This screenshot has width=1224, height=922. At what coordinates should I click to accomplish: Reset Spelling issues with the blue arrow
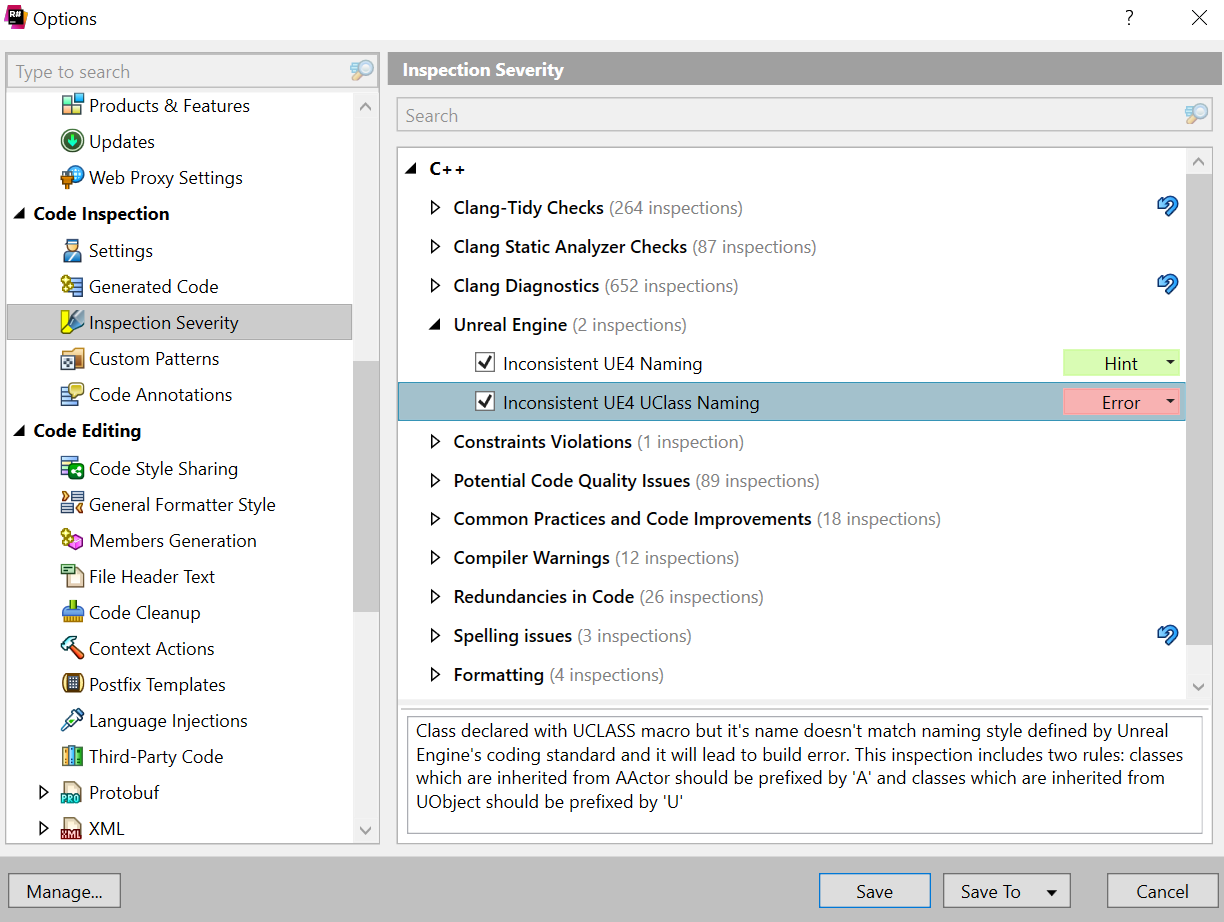(x=1167, y=635)
